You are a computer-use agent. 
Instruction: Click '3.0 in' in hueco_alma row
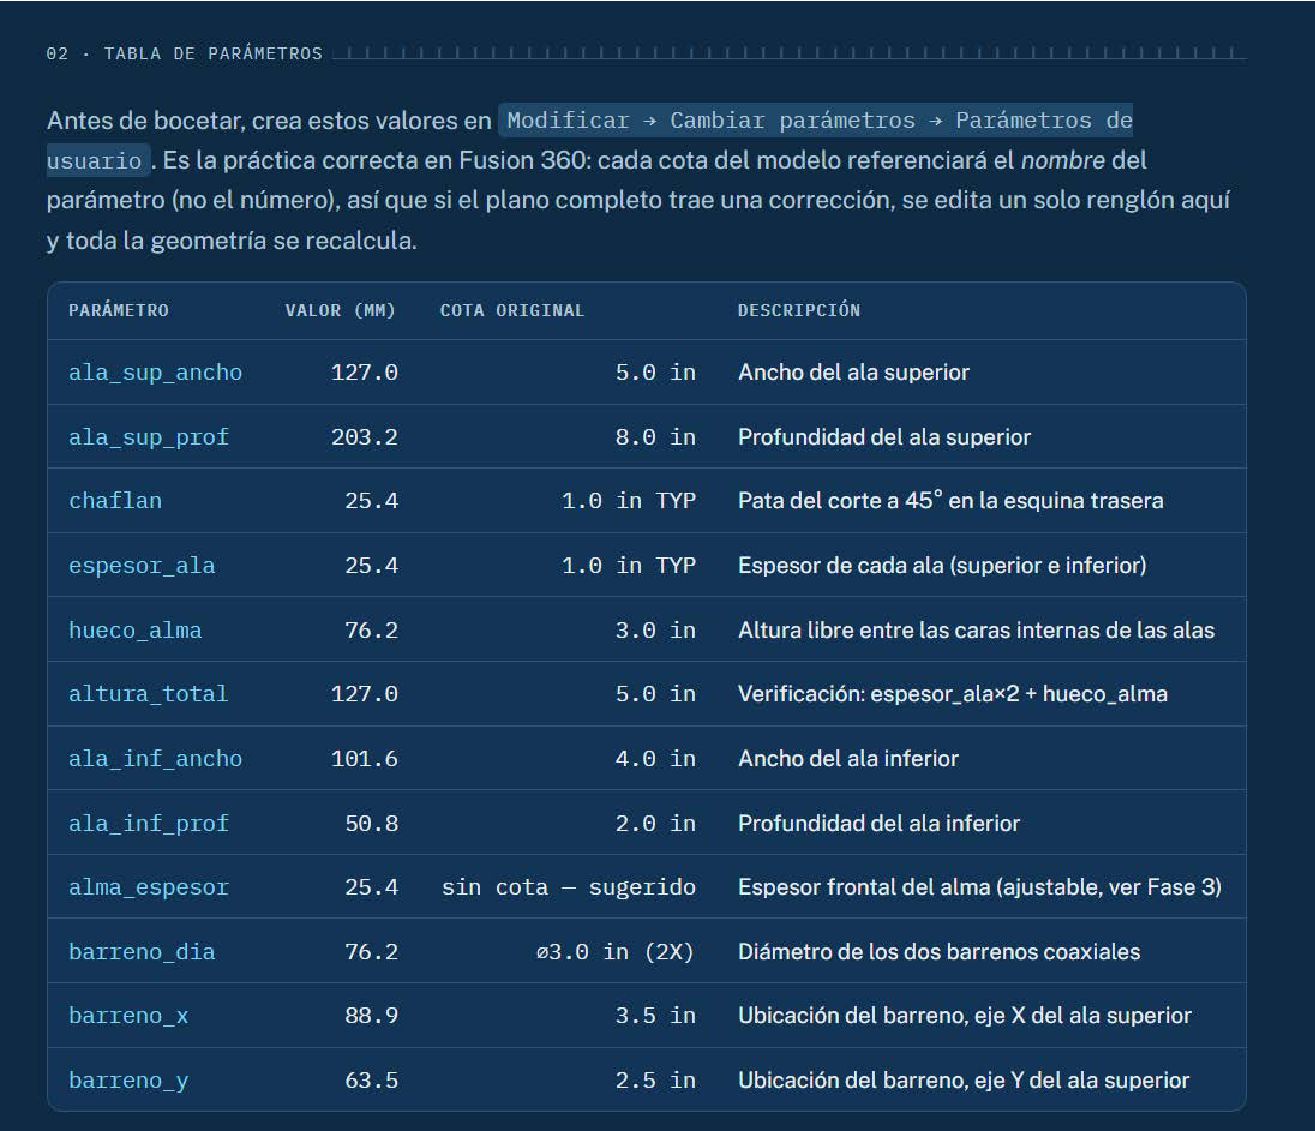pos(655,630)
